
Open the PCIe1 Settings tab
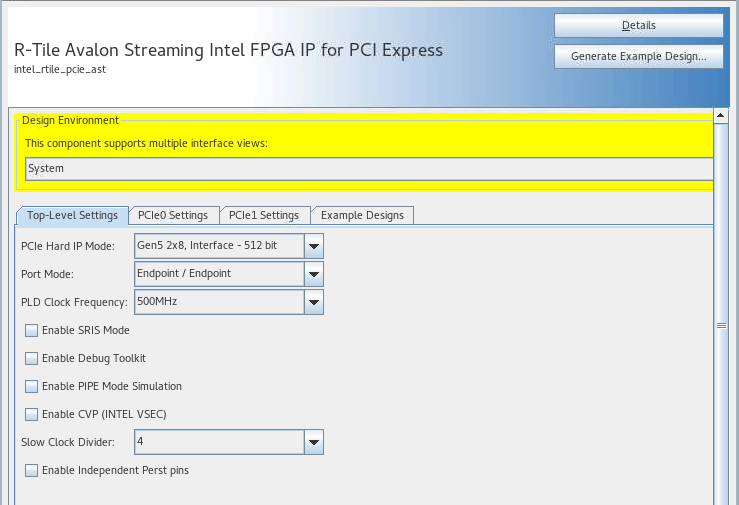point(263,215)
